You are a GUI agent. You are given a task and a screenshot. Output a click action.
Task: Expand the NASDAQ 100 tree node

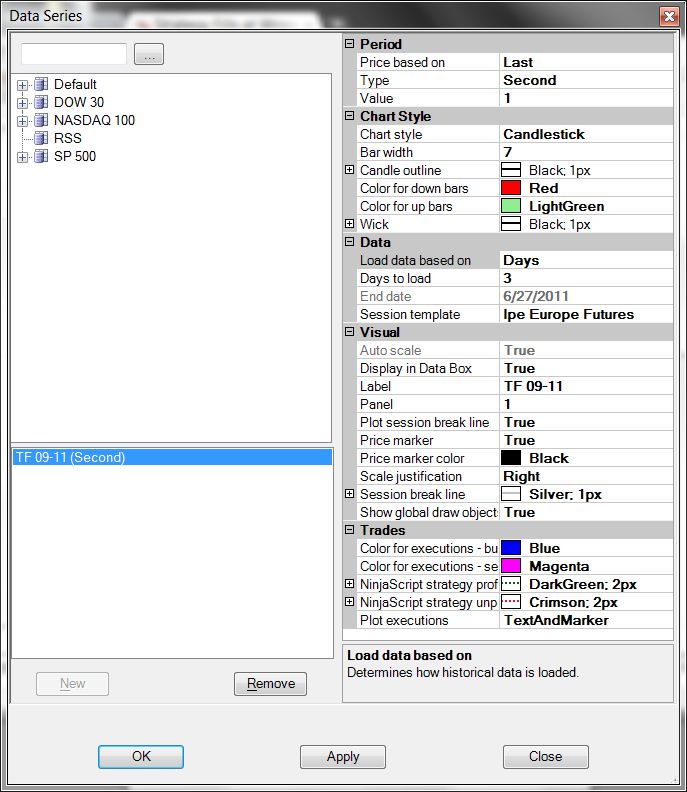click(x=22, y=121)
